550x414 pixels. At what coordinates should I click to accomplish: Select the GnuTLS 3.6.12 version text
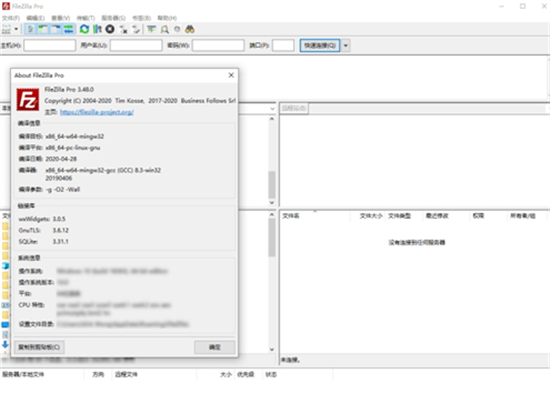pos(61,230)
